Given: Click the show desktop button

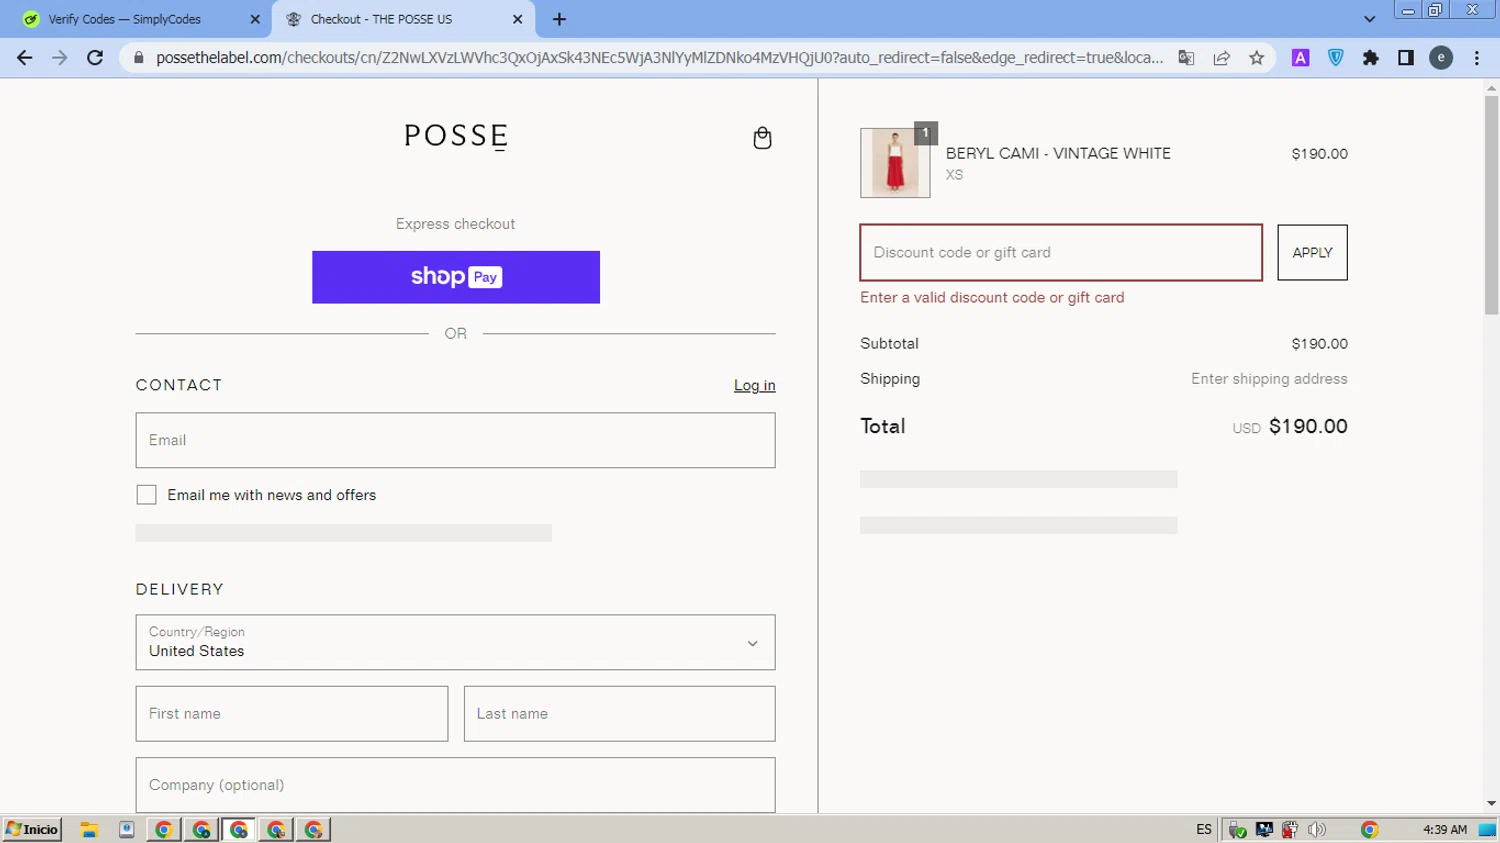Looking at the screenshot, I should 1487,829.
